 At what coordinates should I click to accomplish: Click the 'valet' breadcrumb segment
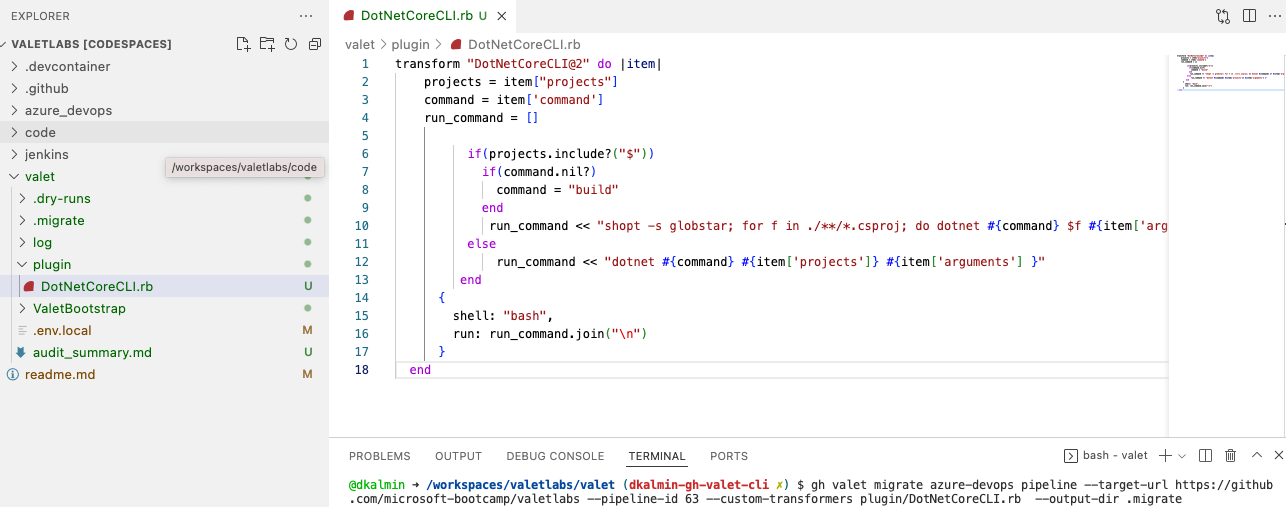[360, 44]
